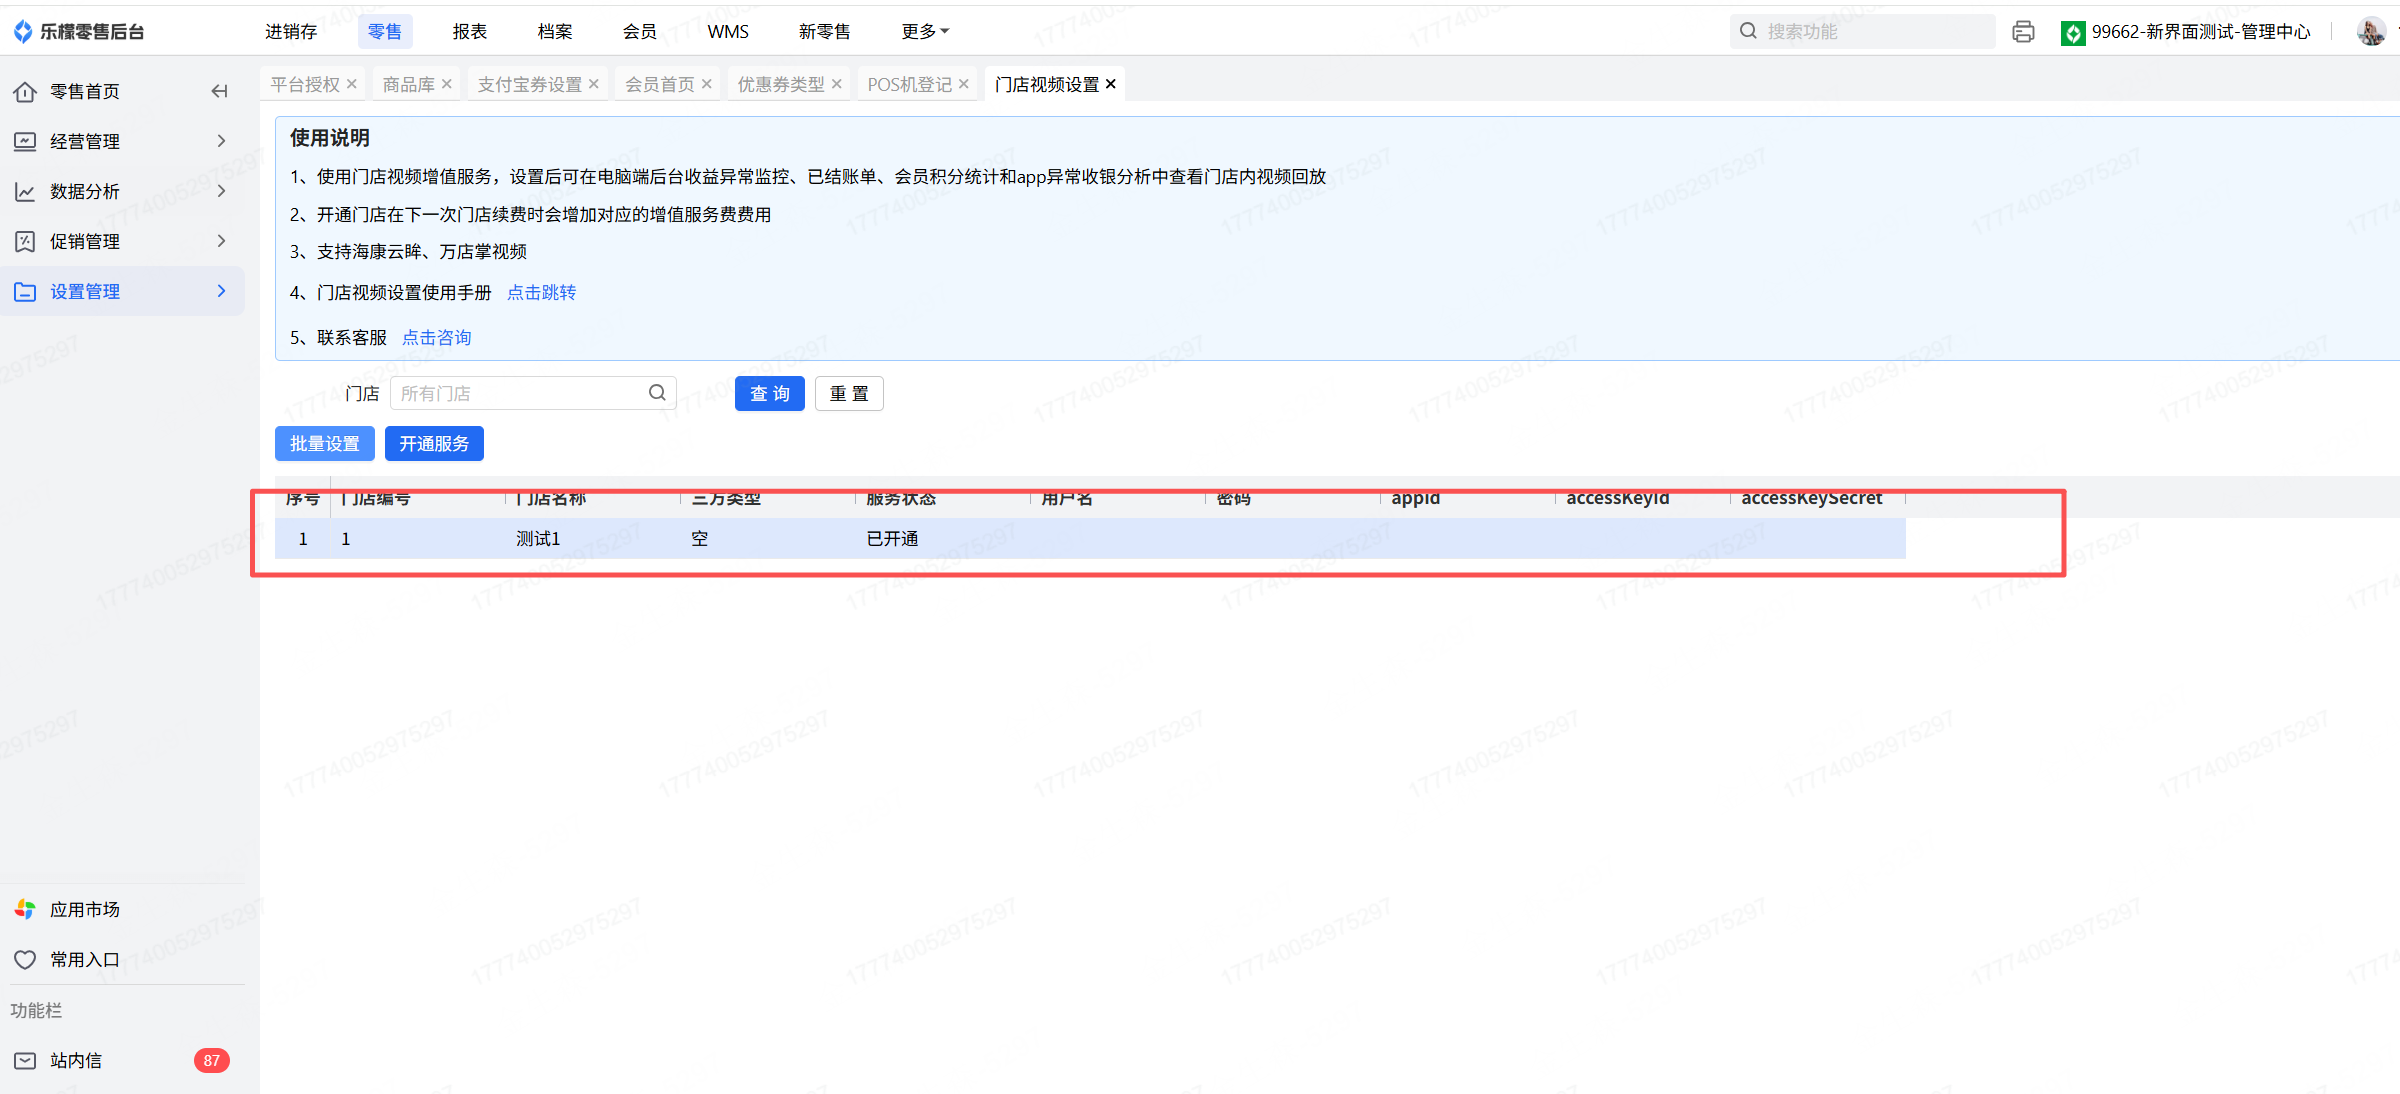Click the search magnifier in store field
Screen dimensions: 2400x1094
657,393
